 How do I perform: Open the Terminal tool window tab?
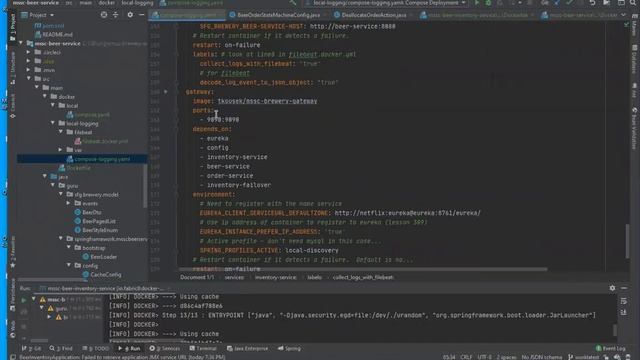point(203,349)
